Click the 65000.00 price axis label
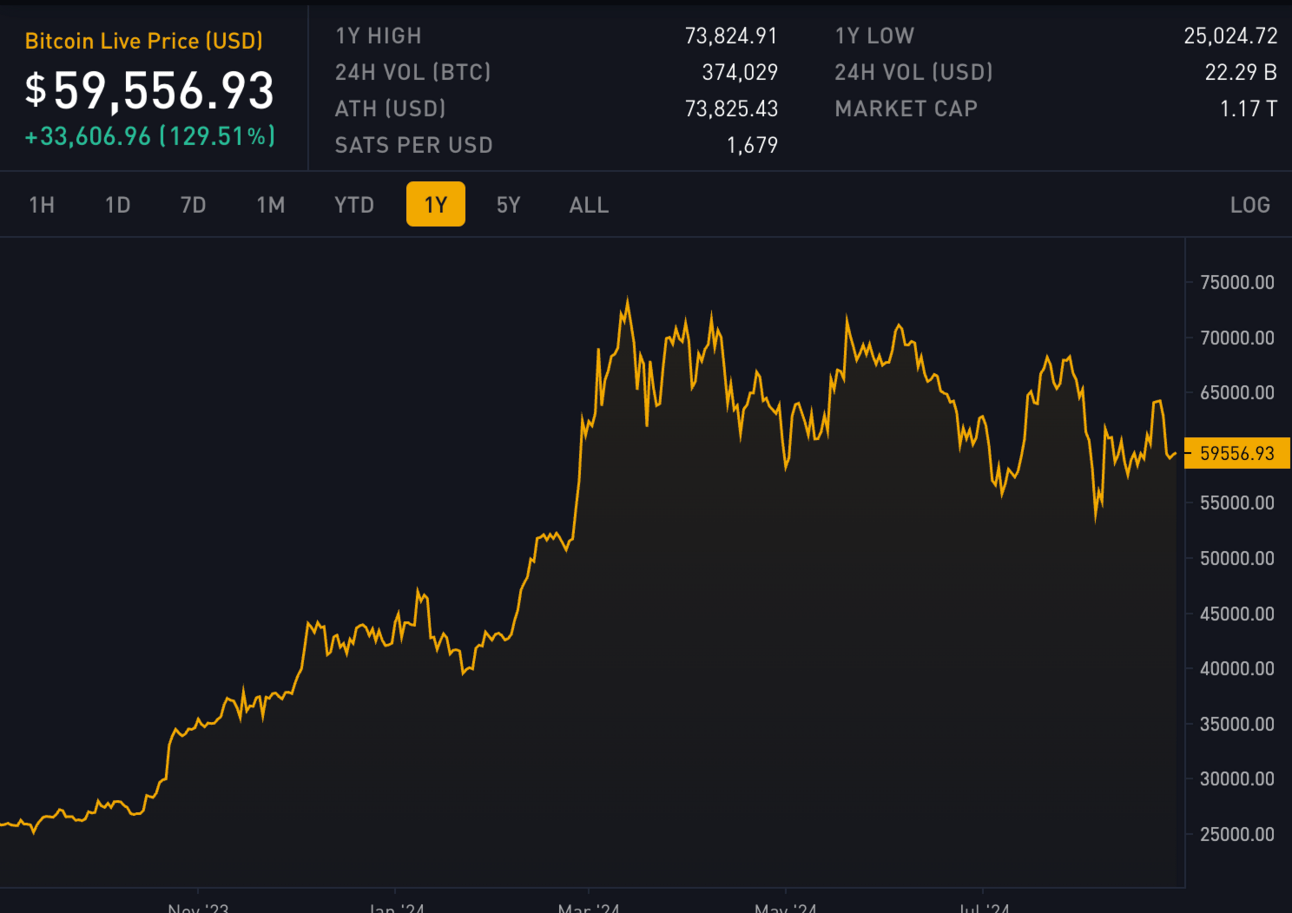This screenshot has height=913, width=1292. [1237, 393]
